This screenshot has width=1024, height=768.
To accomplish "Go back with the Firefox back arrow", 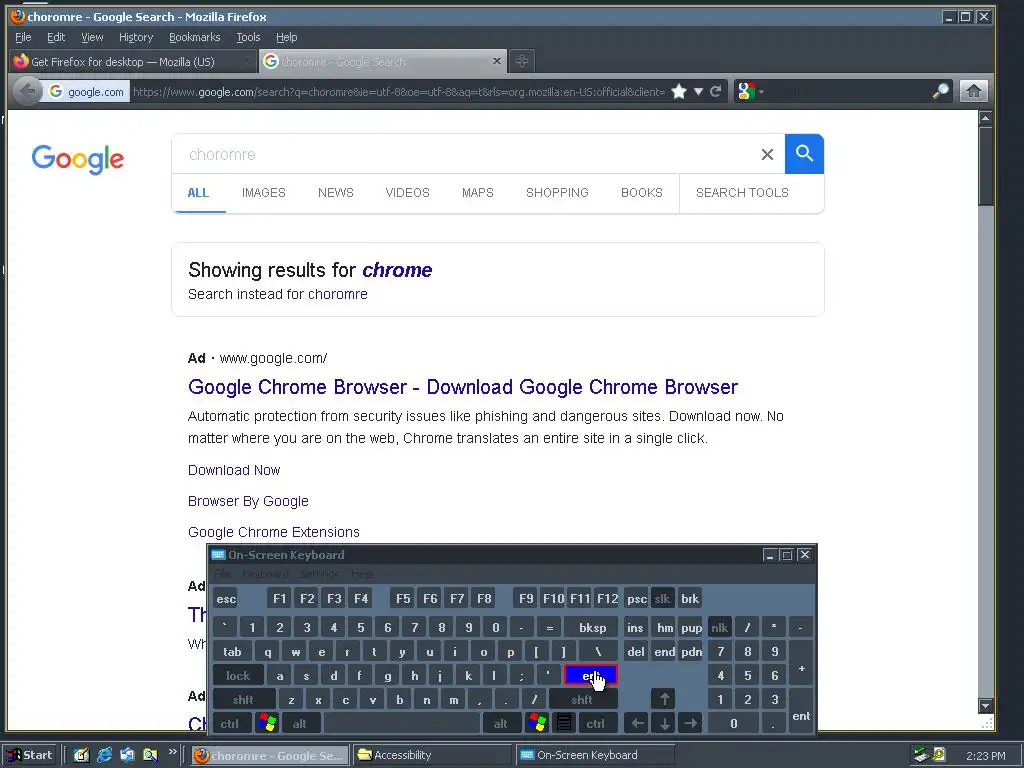I will [27, 91].
